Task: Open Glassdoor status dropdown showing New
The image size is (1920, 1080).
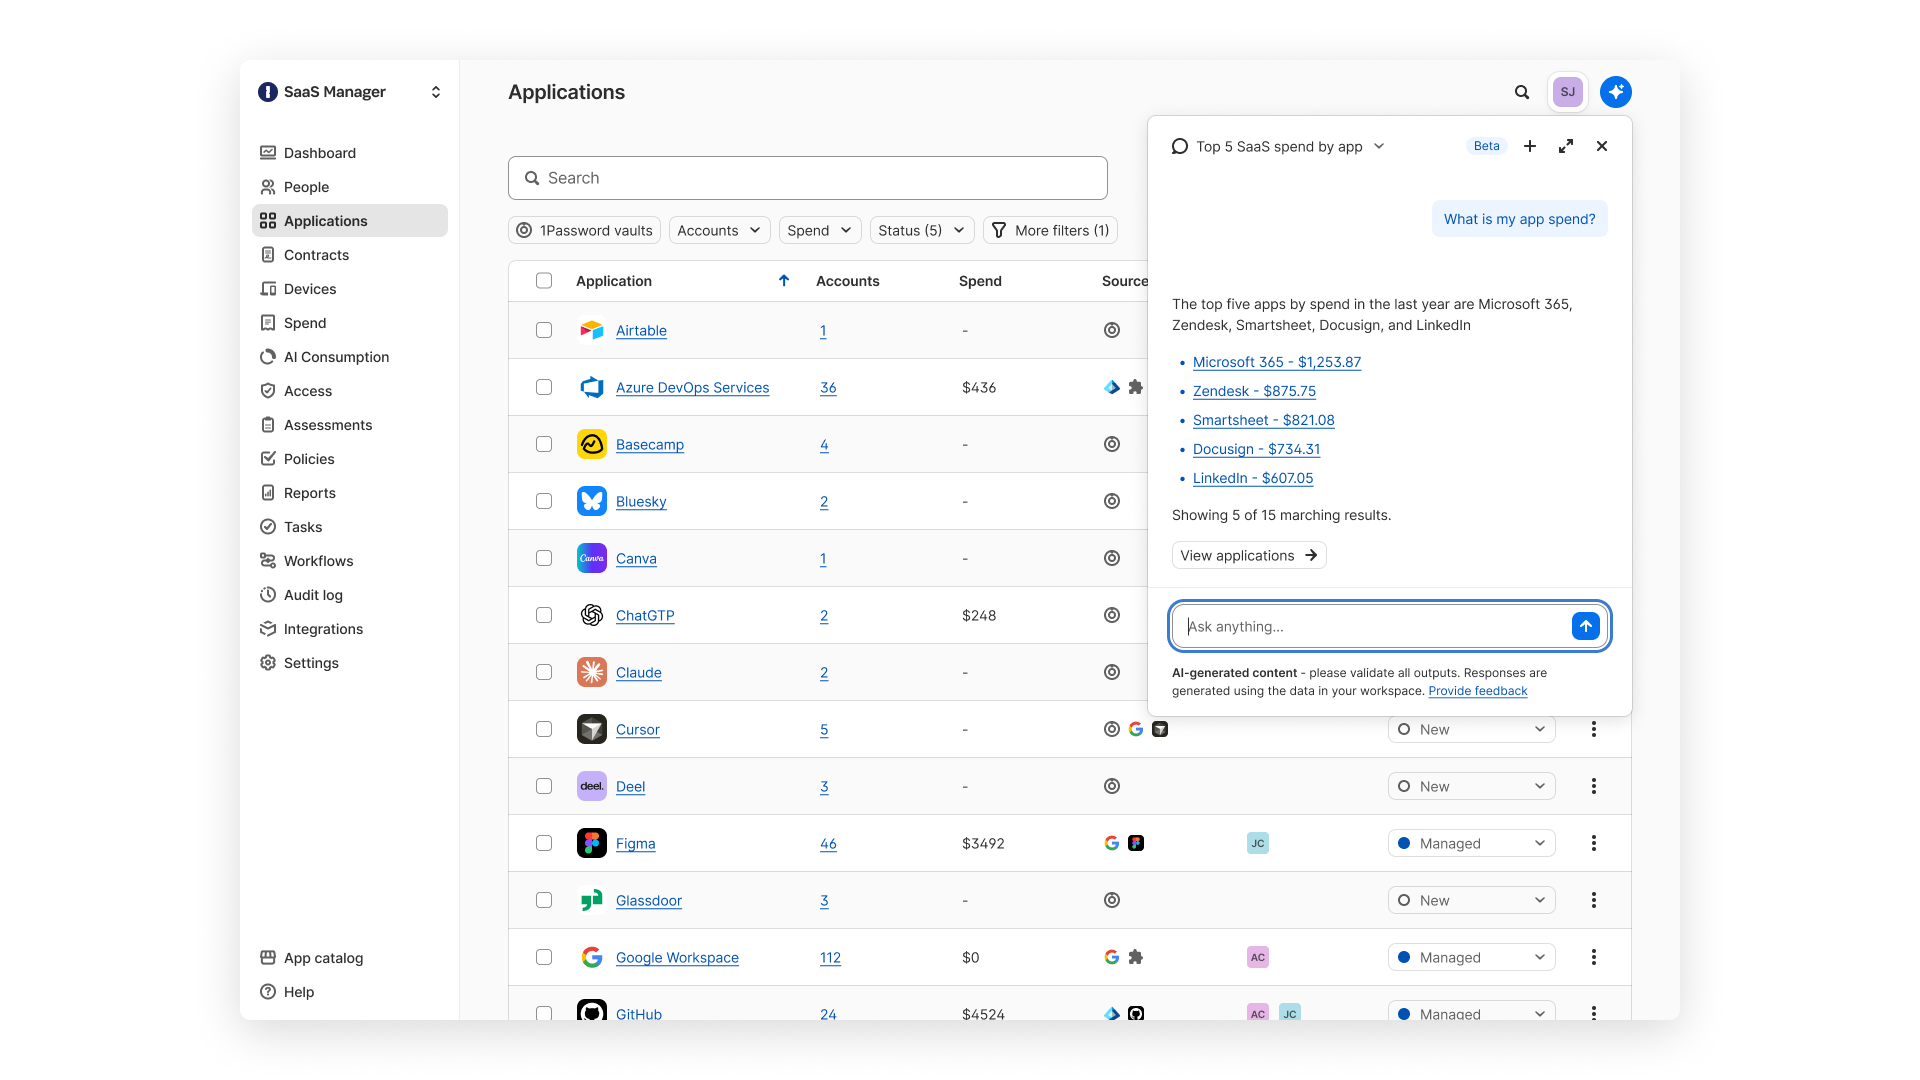Action: pyautogui.click(x=1472, y=900)
